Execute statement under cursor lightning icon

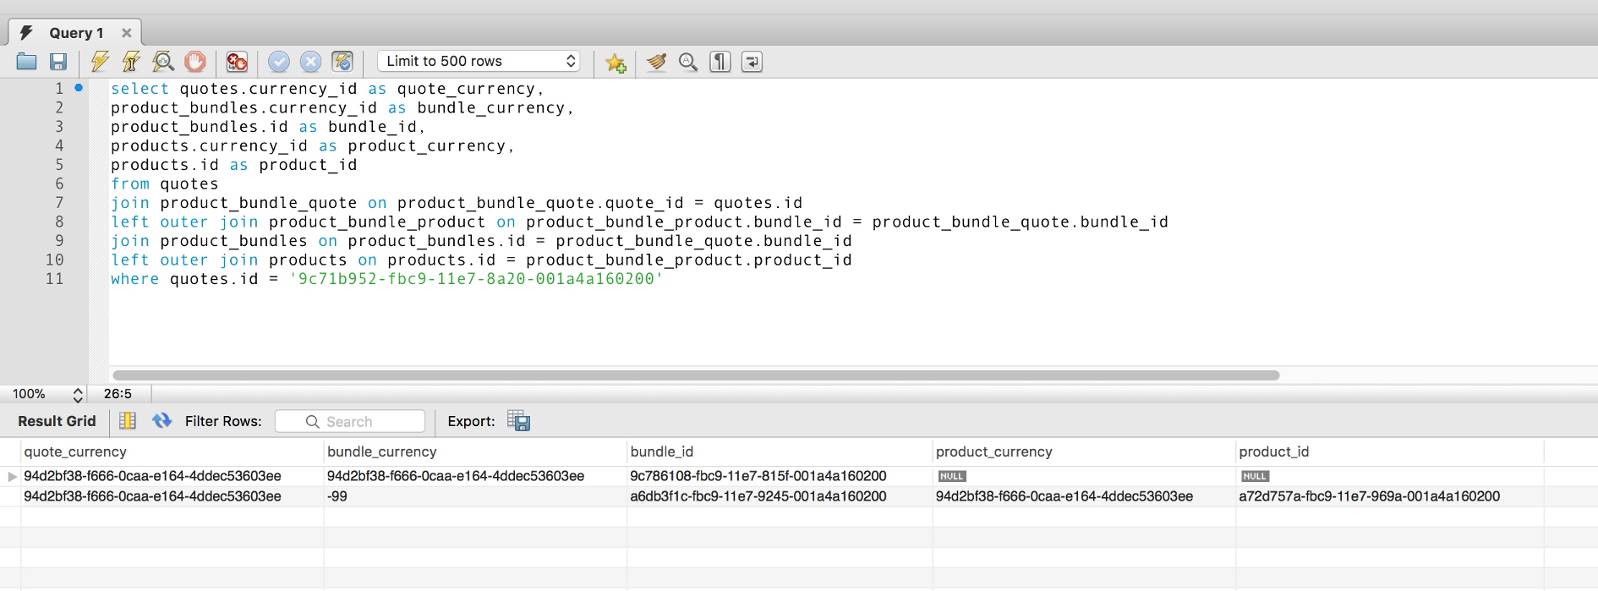(x=131, y=62)
